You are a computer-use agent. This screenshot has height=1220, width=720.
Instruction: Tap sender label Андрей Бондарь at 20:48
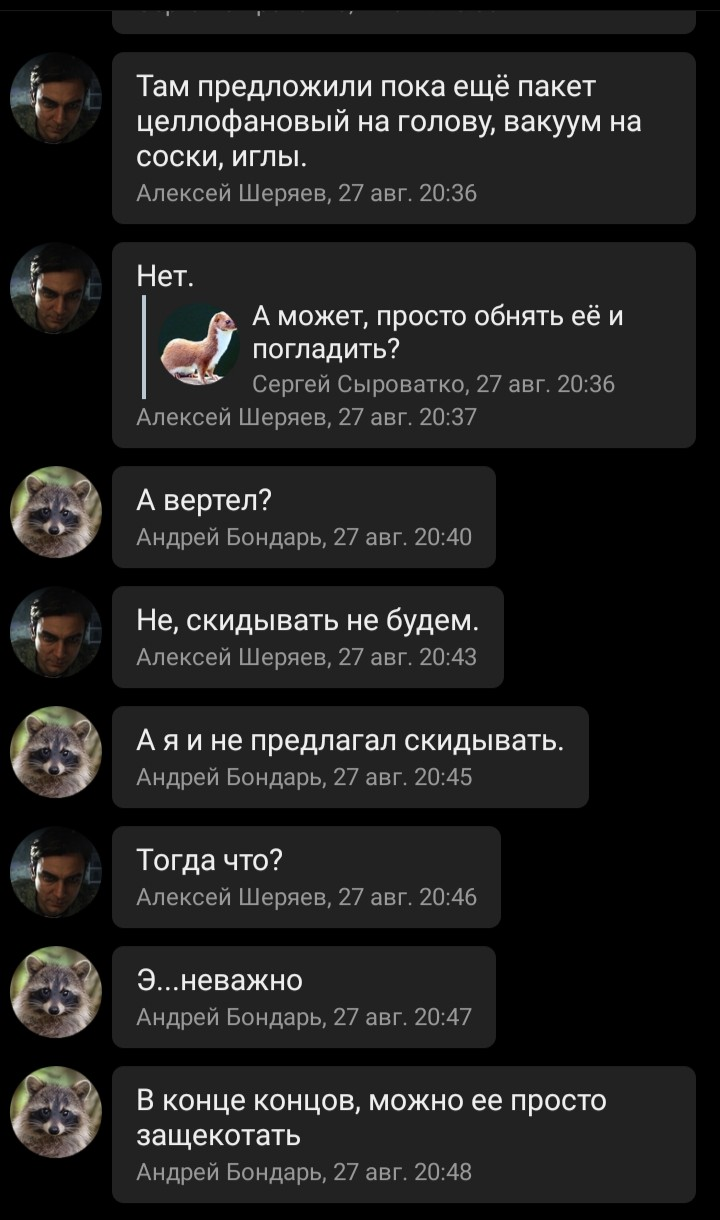click(x=230, y=1172)
